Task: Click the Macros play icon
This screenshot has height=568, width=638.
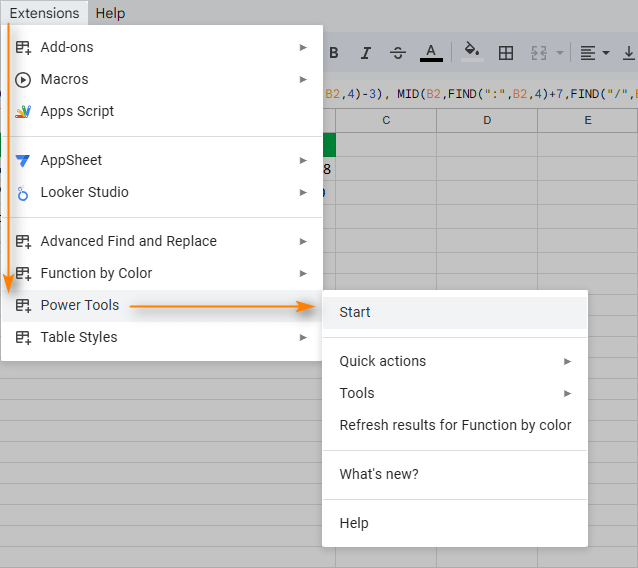Action: click(x=23, y=79)
